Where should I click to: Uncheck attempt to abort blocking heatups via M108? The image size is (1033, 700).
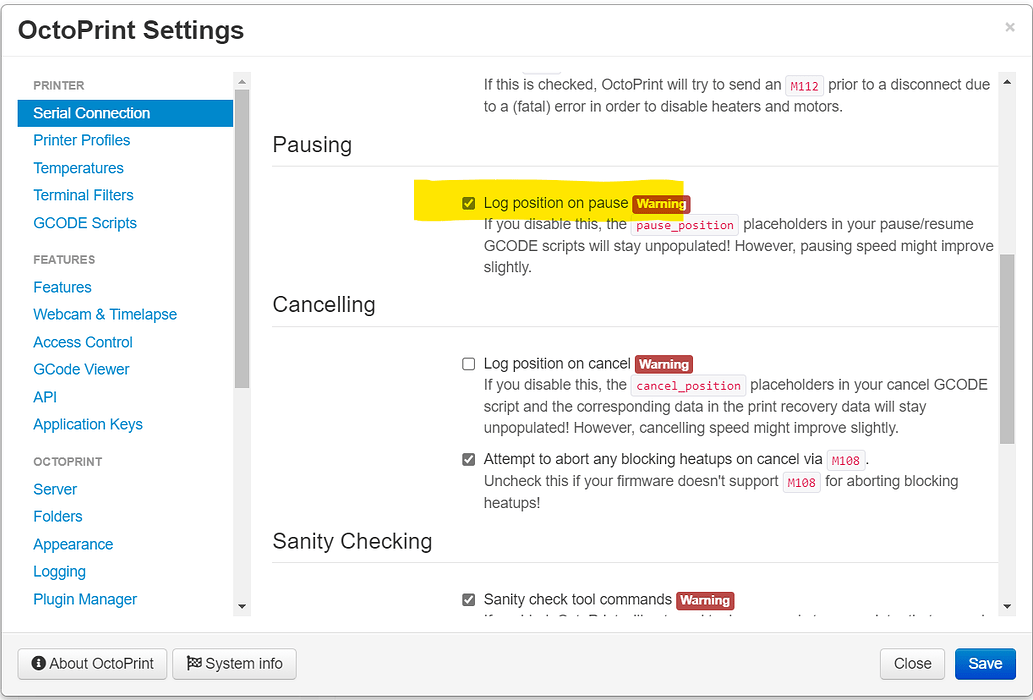(468, 459)
